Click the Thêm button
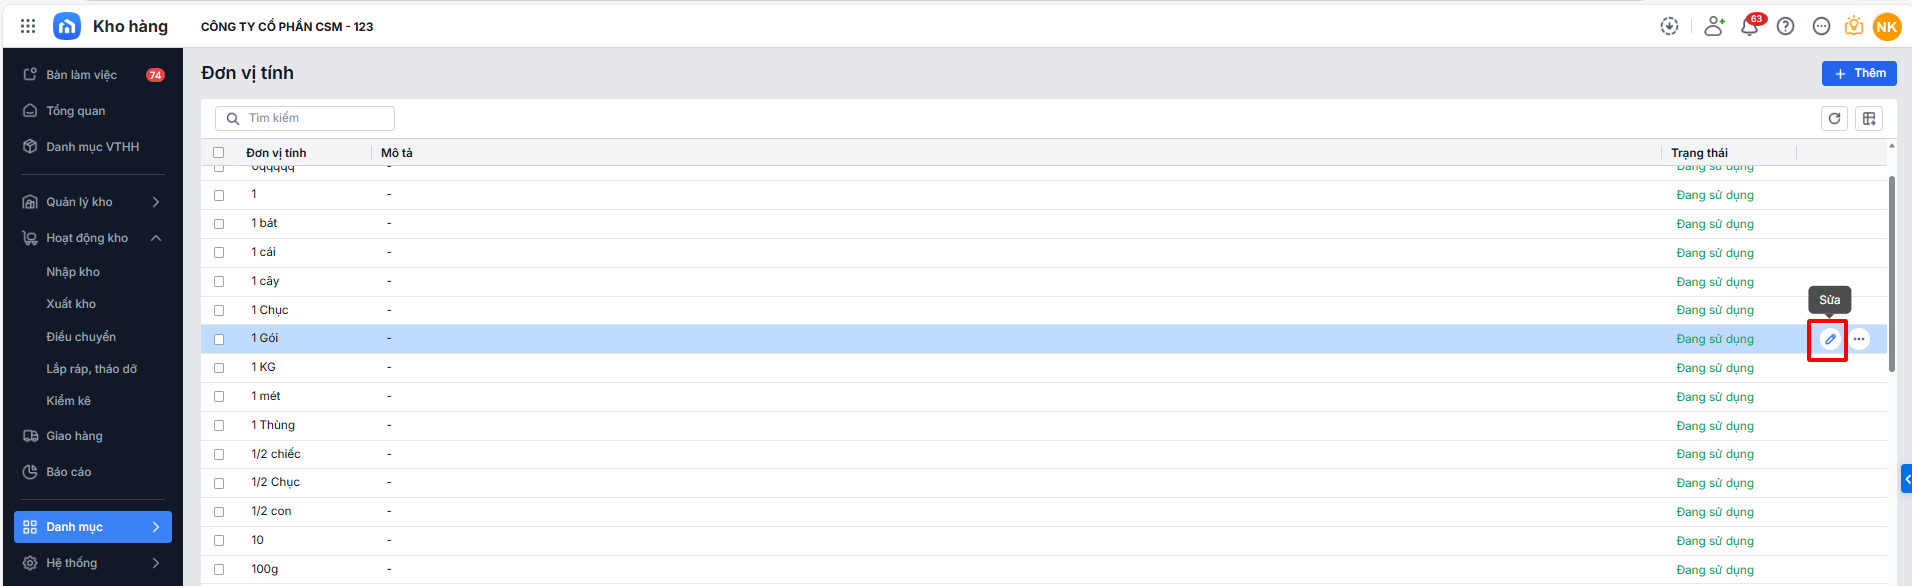 coord(1858,73)
